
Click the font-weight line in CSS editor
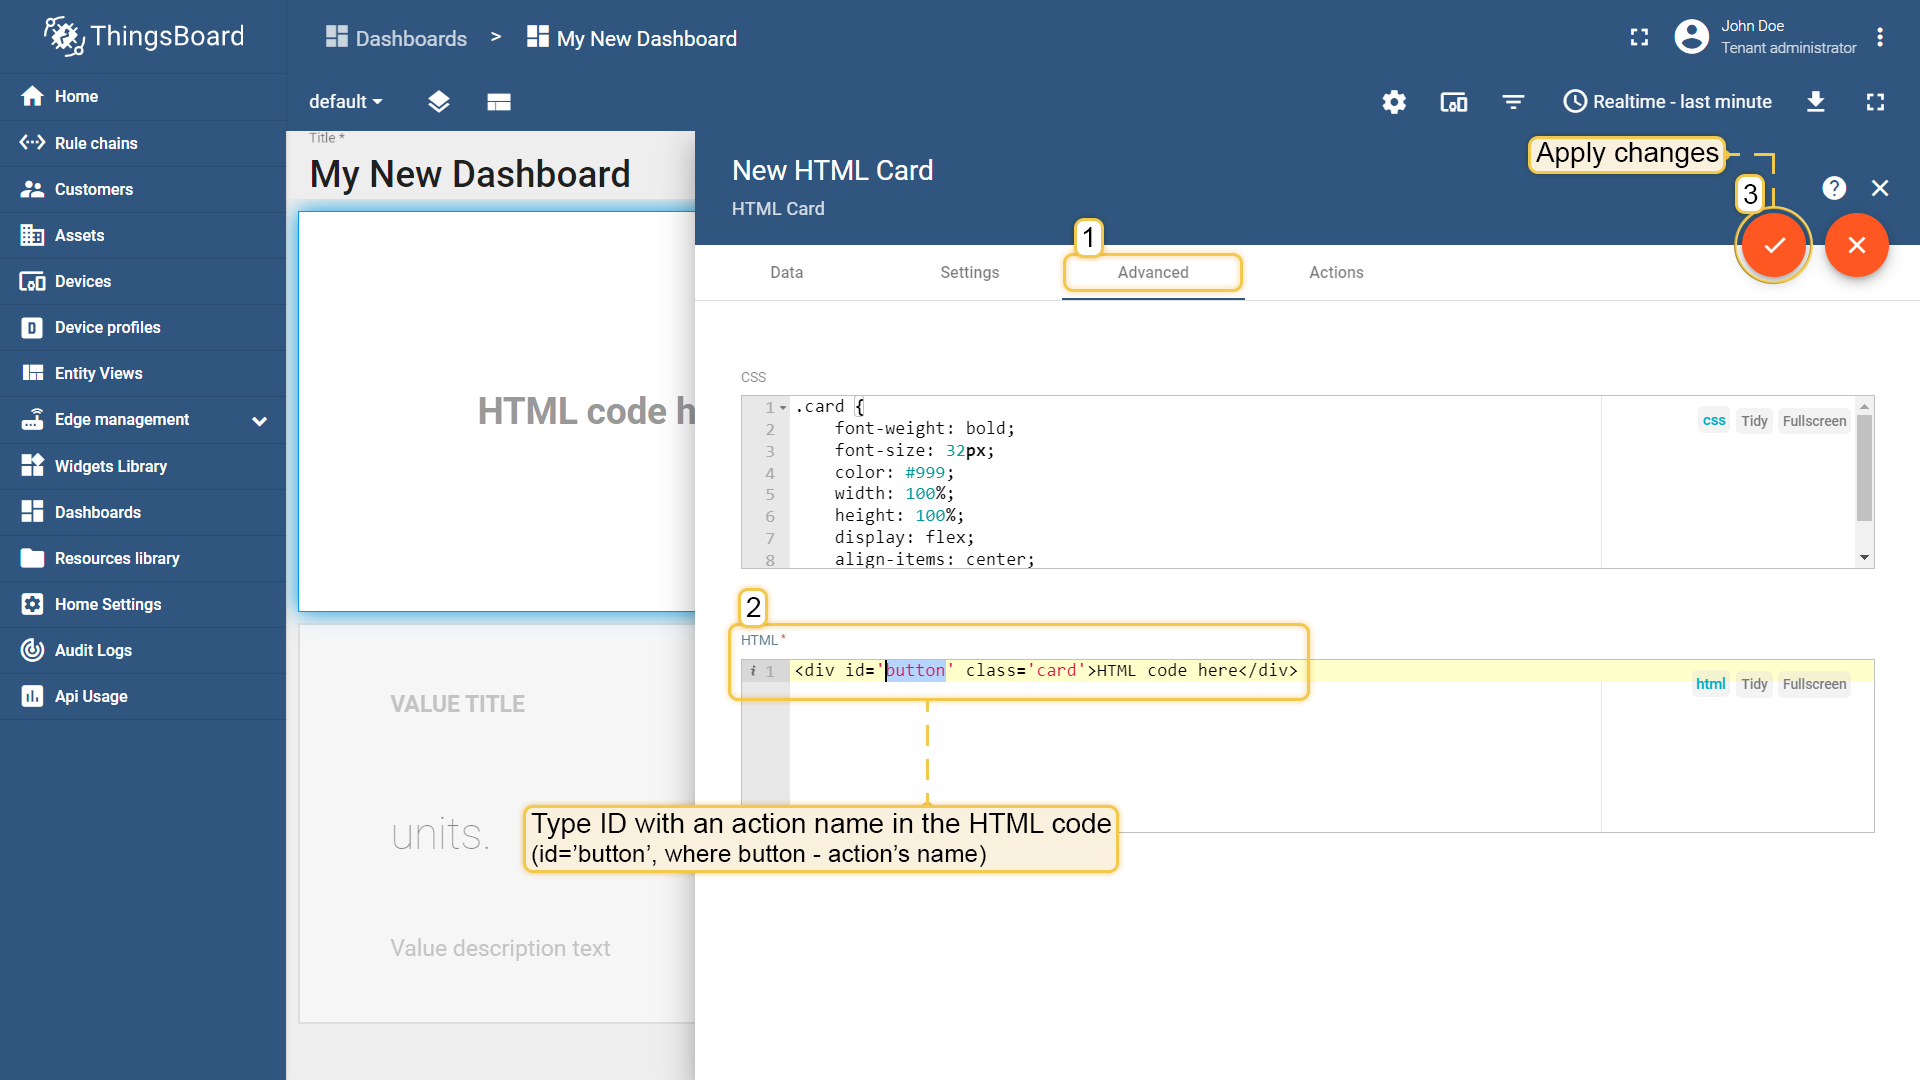click(x=924, y=428)
